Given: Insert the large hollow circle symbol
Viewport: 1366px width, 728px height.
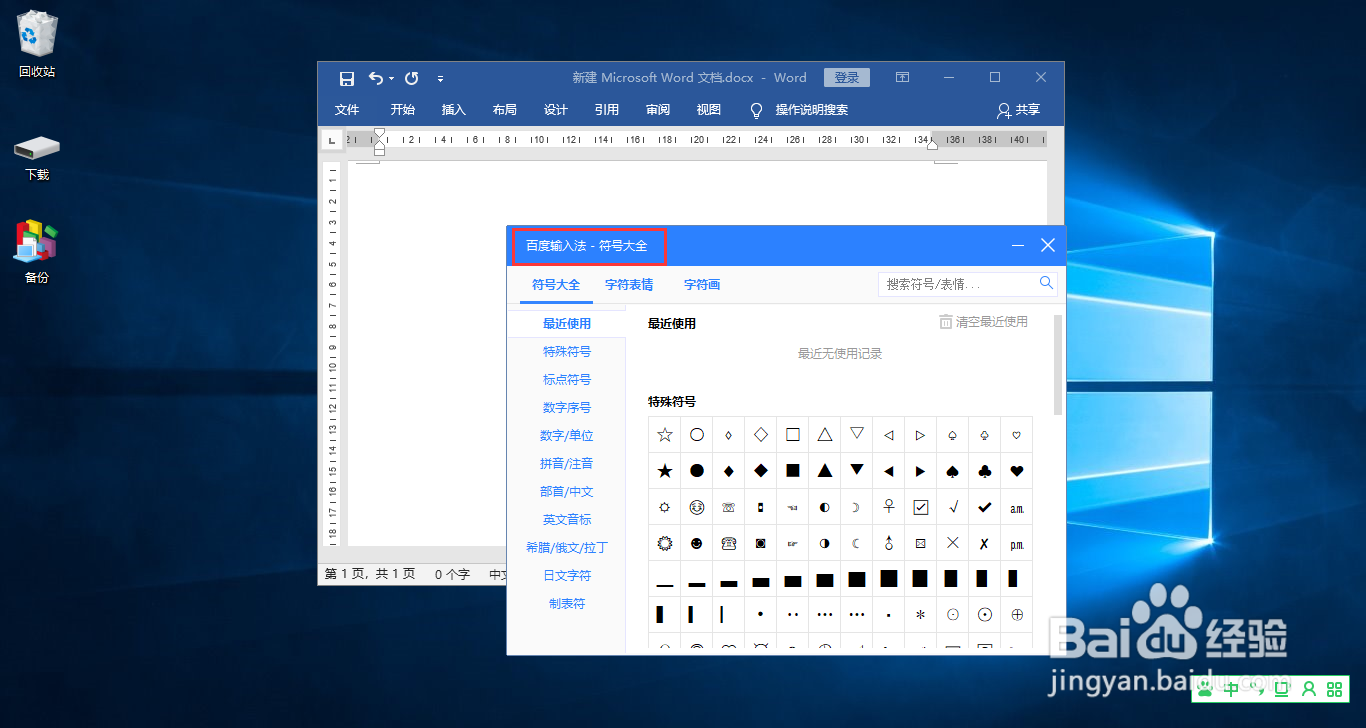Looking at the screenshot, I should click(x=697, y=435).
